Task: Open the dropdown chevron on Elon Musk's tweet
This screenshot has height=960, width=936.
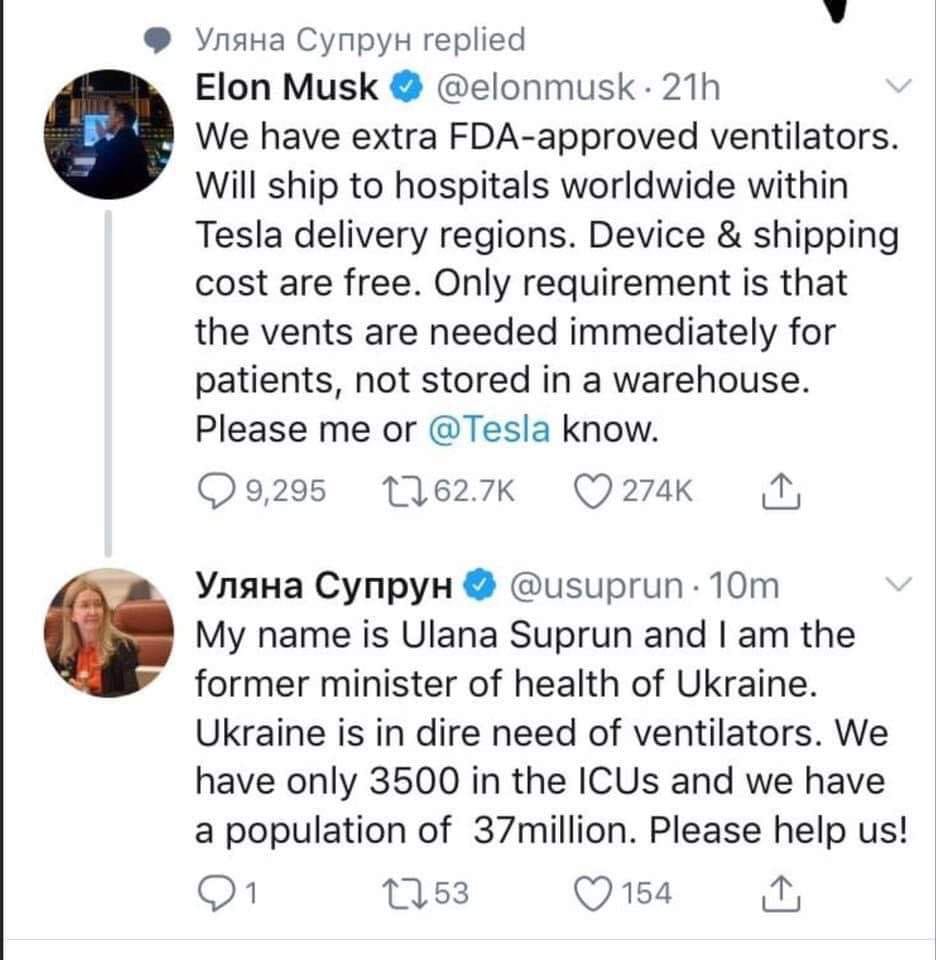Action: 898,88
